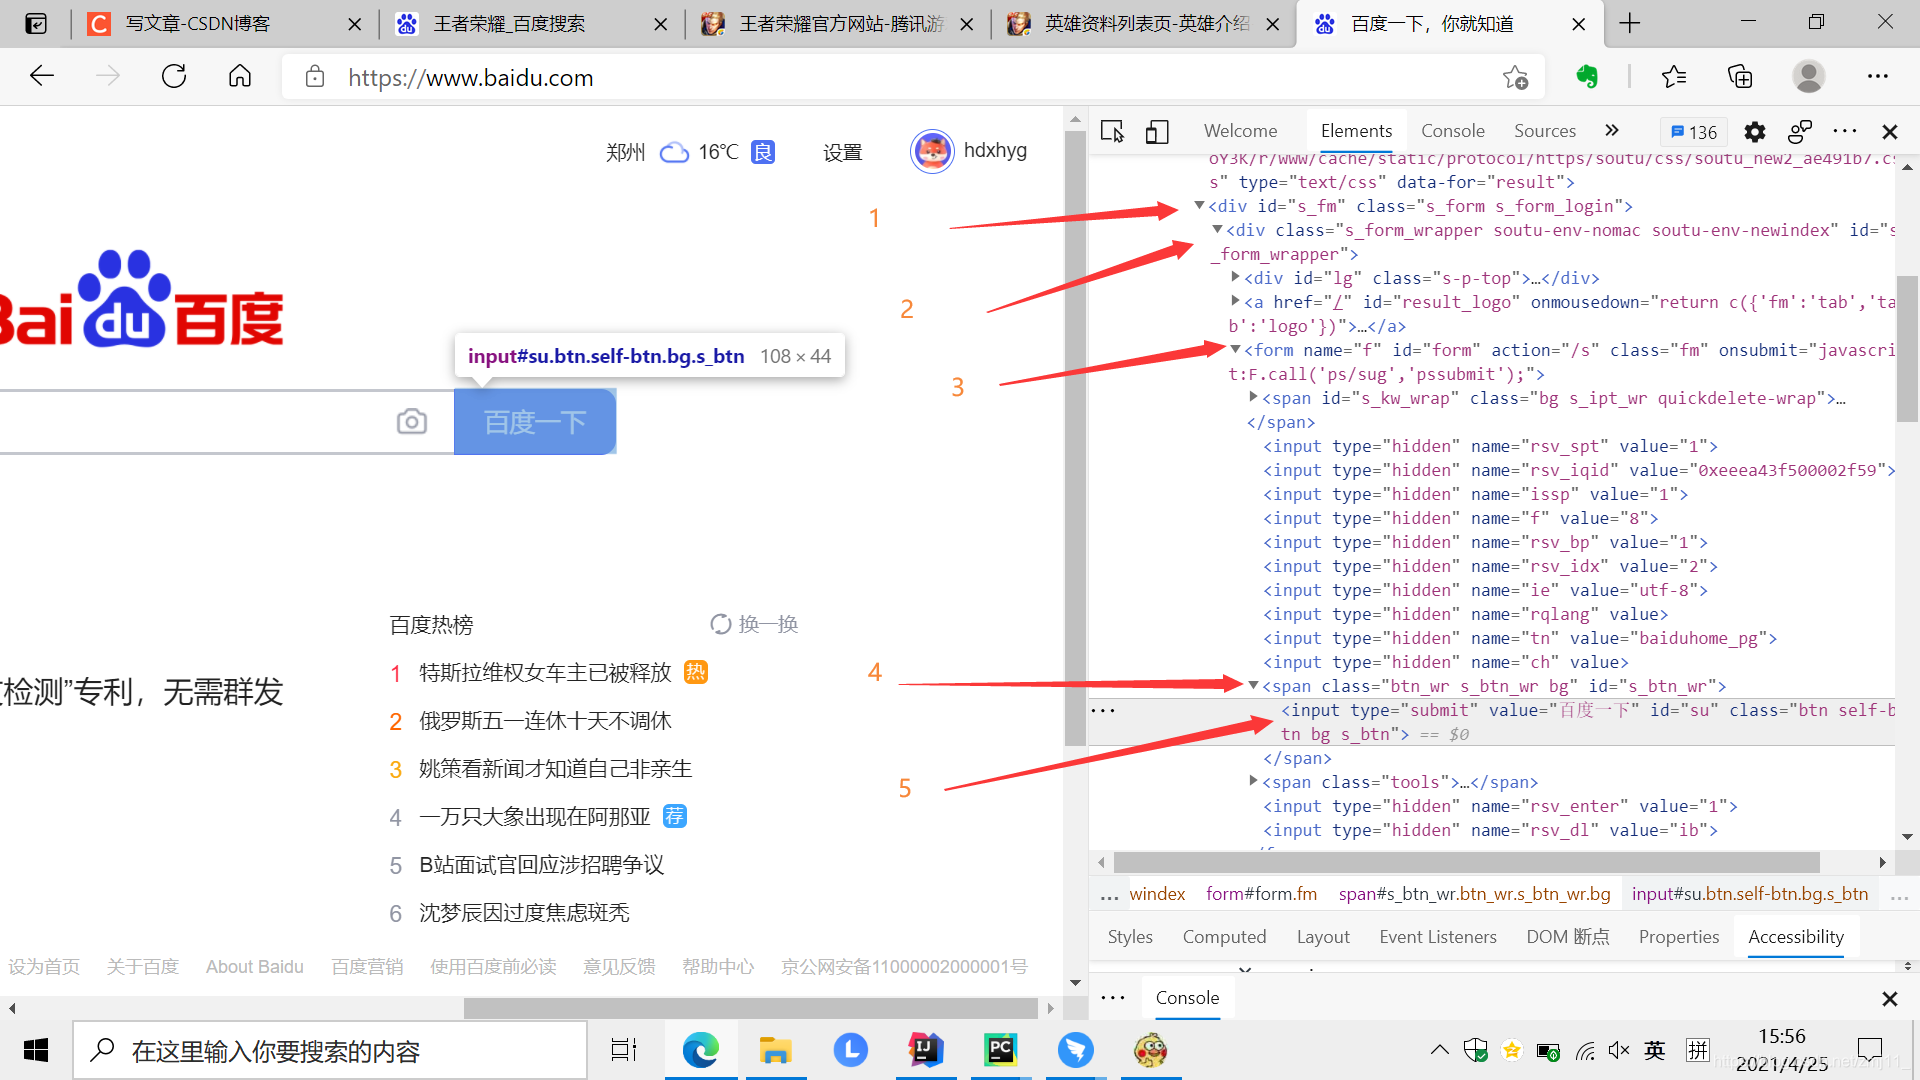
Task: Switch to the DevTools Console tab
Action: coord(1452,131)
